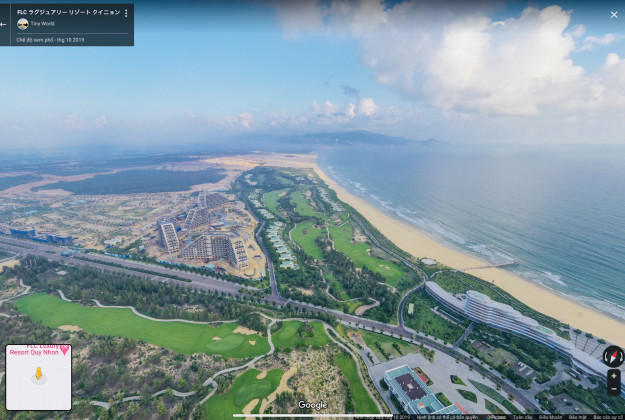Click the Chế độ xem phố date line
625x420 pixels.
click(x=50, y=39)
